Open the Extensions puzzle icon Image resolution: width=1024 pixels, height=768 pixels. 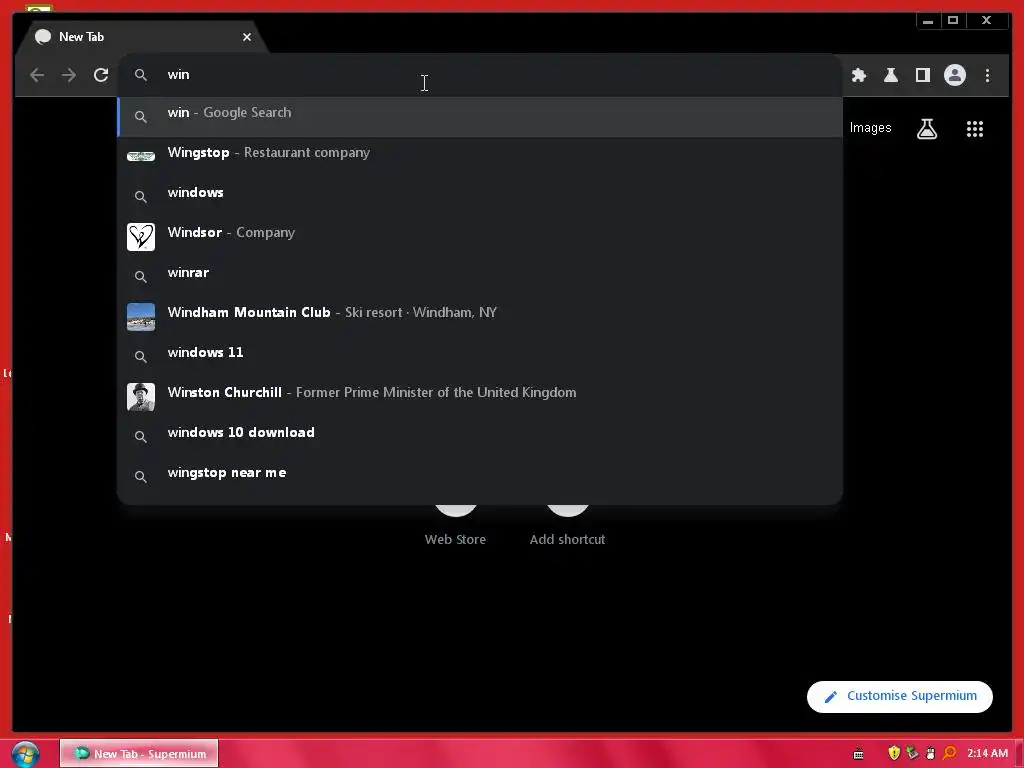tap(859, 75)
